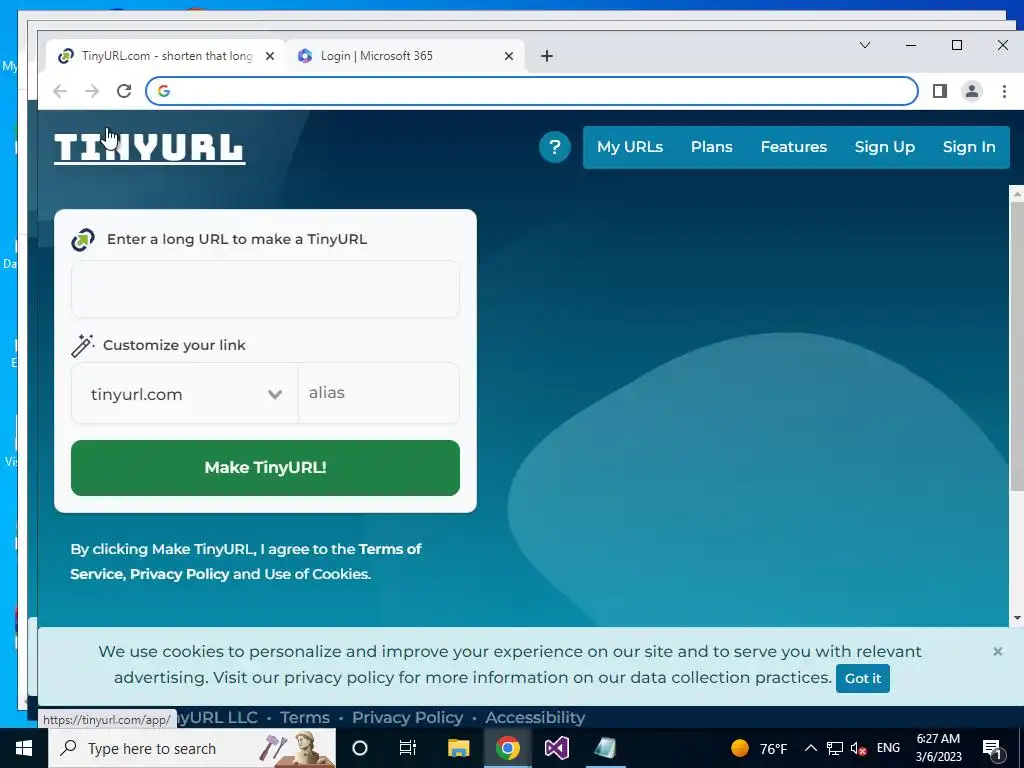Reload the page with refresh icon

click(124, 91)
